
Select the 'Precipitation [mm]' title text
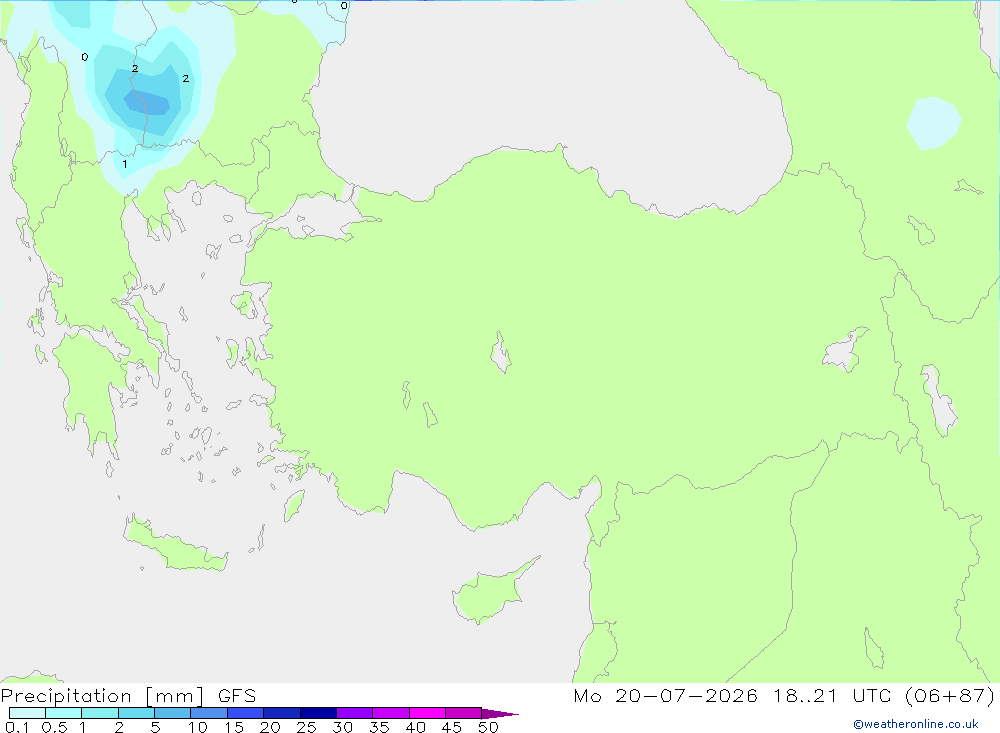click(102, 696)
